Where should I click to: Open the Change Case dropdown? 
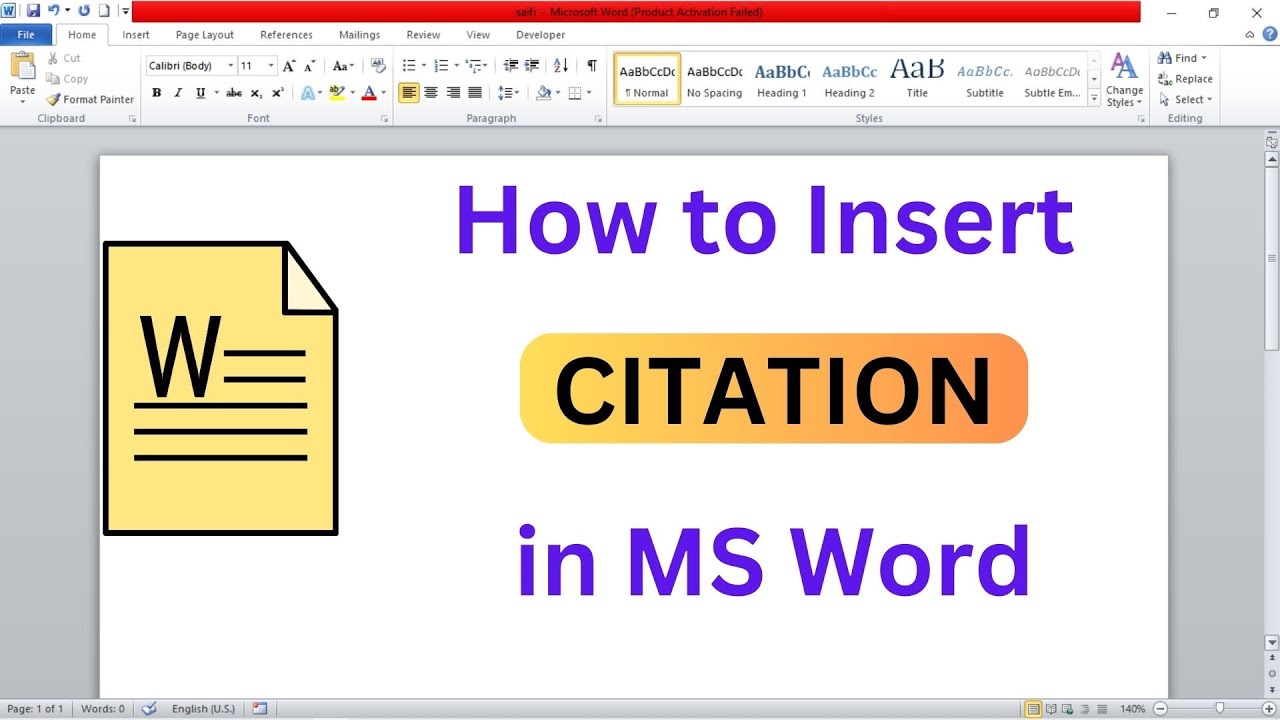(x=343, y=66)
